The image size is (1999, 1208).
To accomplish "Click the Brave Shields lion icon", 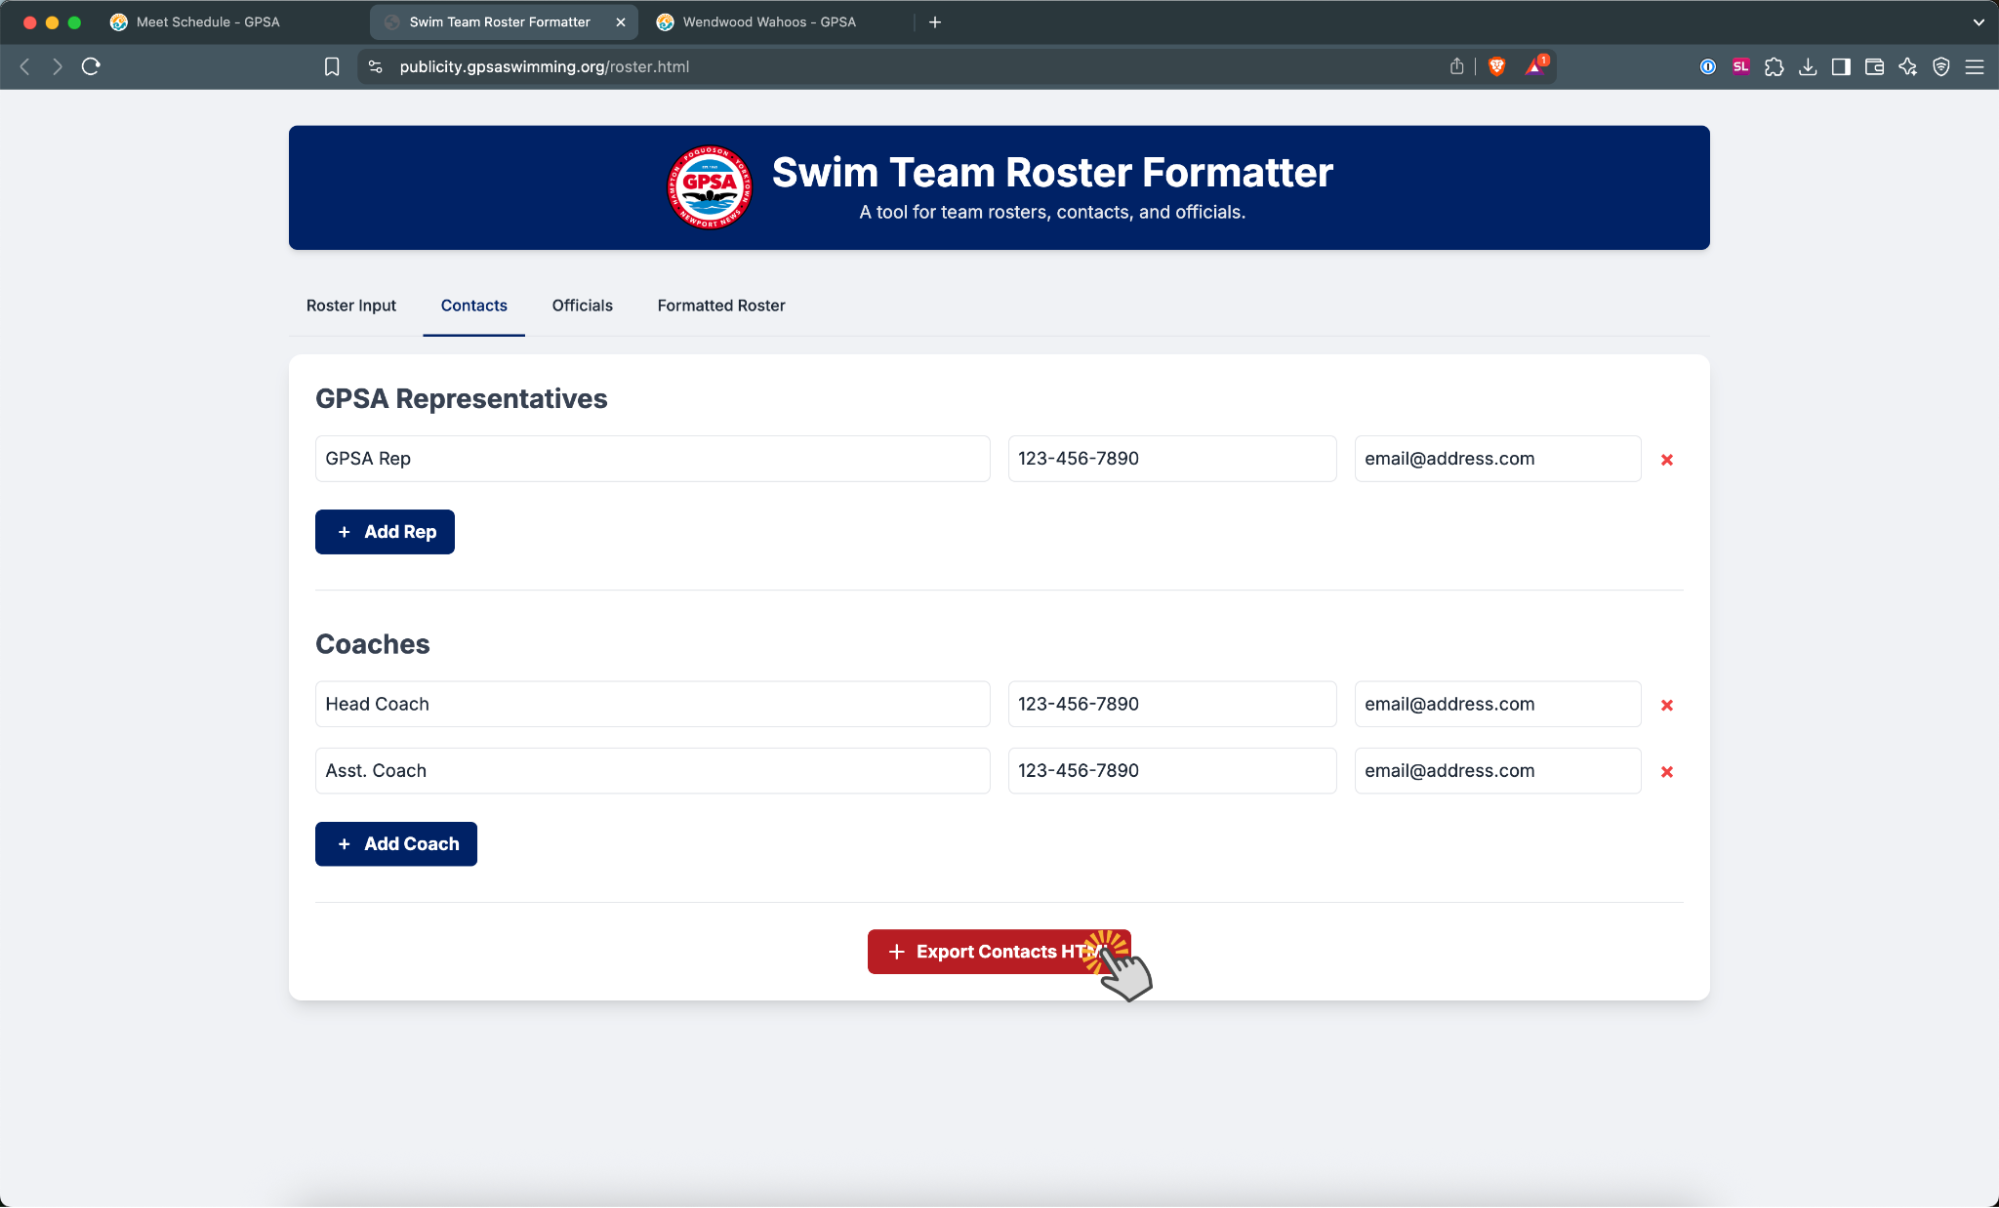I will (1496, 67).
